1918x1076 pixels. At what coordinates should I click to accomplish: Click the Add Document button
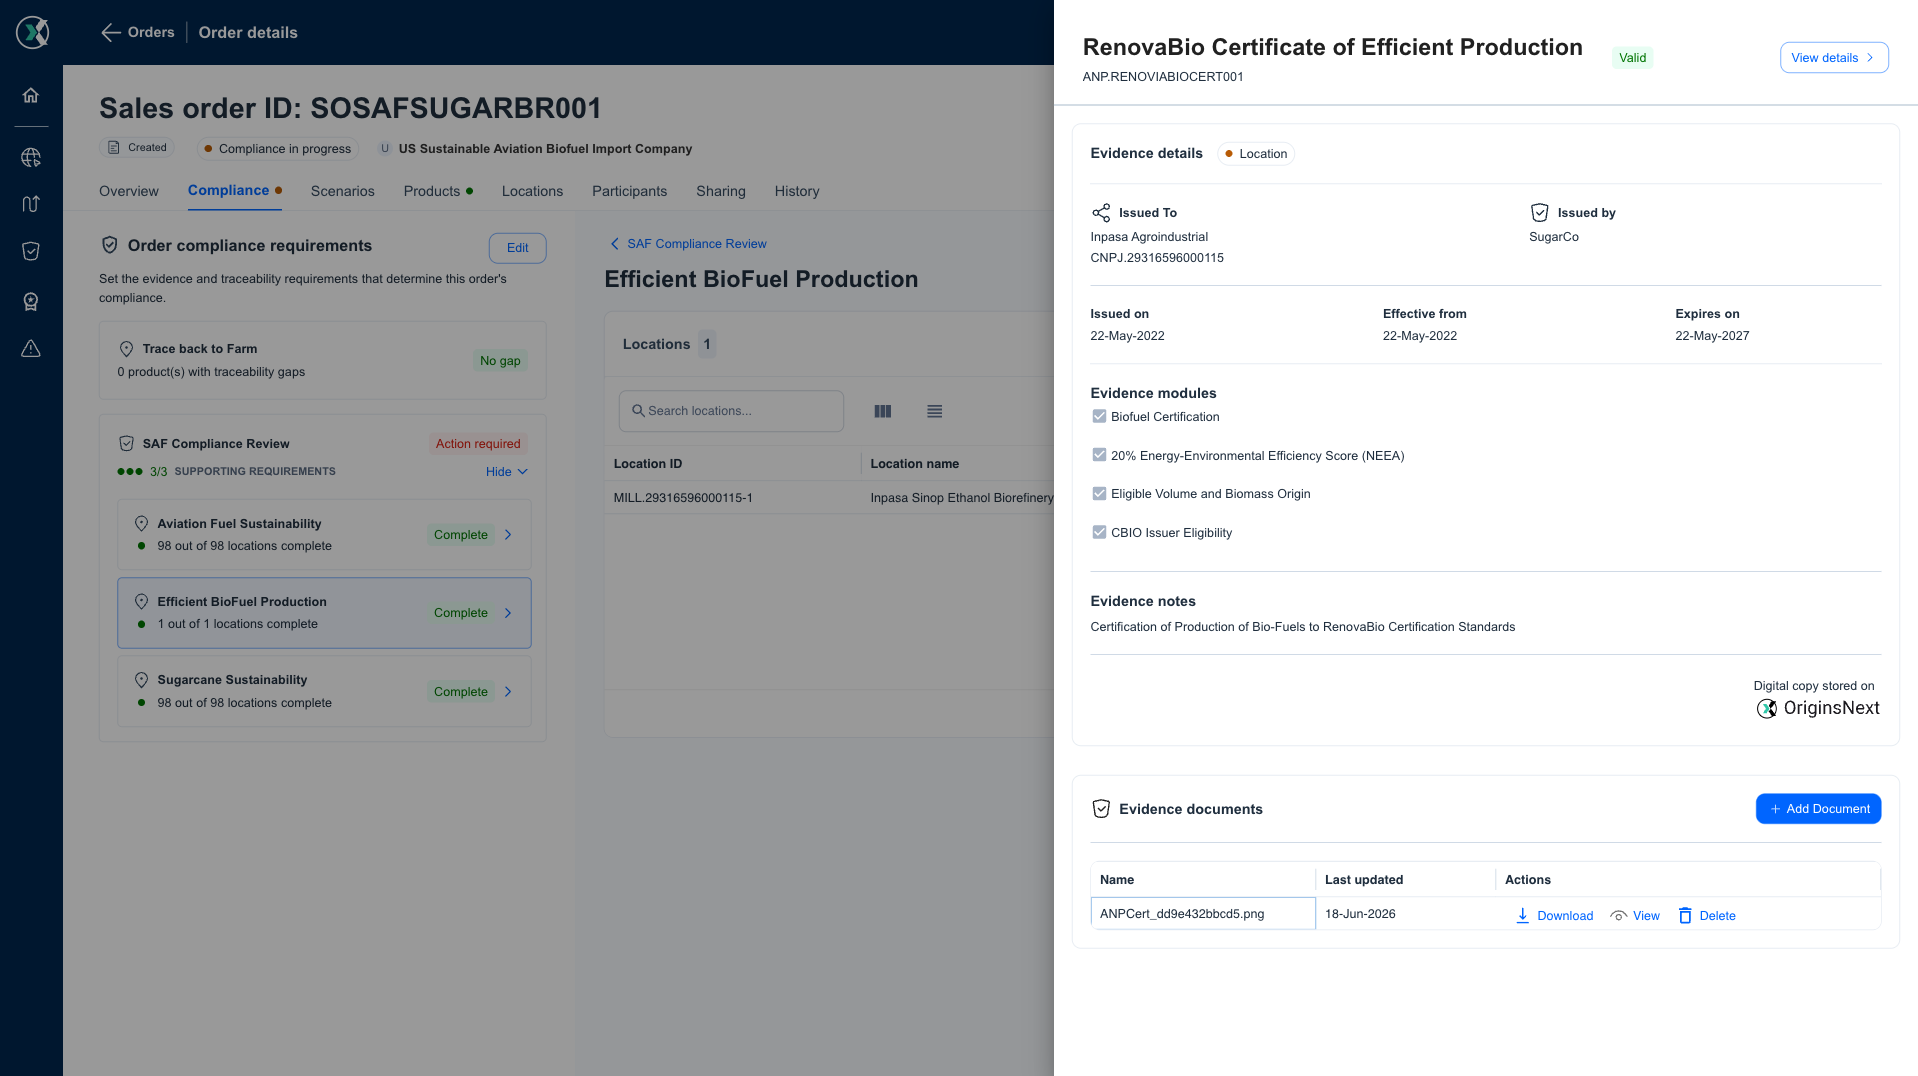point(1818,809)
